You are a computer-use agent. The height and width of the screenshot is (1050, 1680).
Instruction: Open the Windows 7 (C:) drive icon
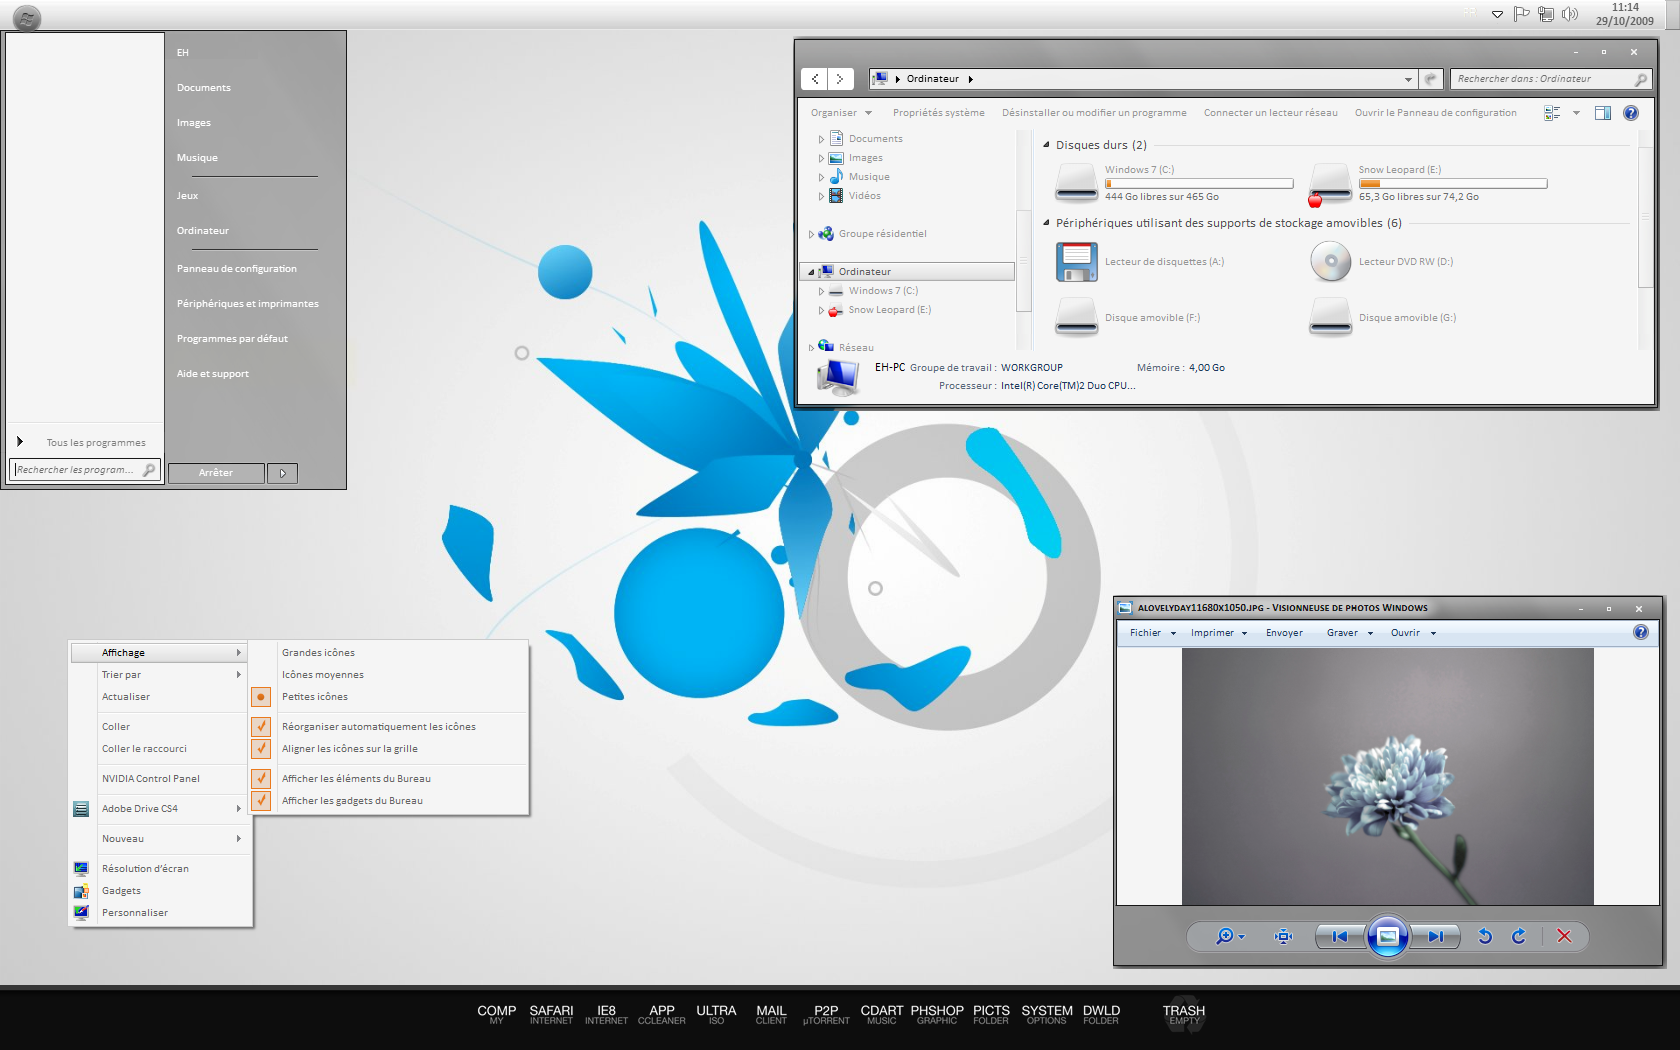pos(1076,183)
